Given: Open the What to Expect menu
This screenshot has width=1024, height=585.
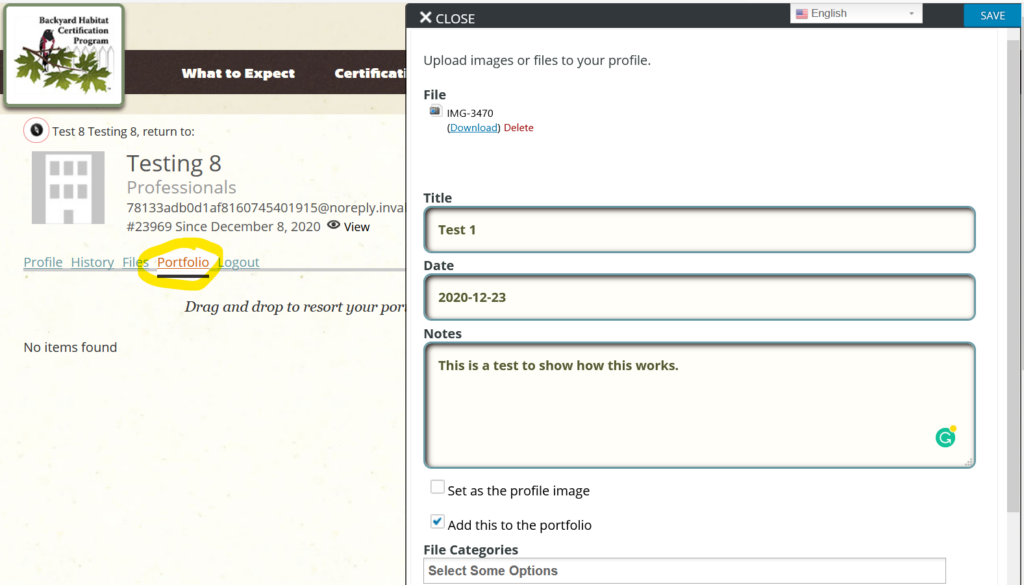Looking at the screenshot, I should [238, 73].
